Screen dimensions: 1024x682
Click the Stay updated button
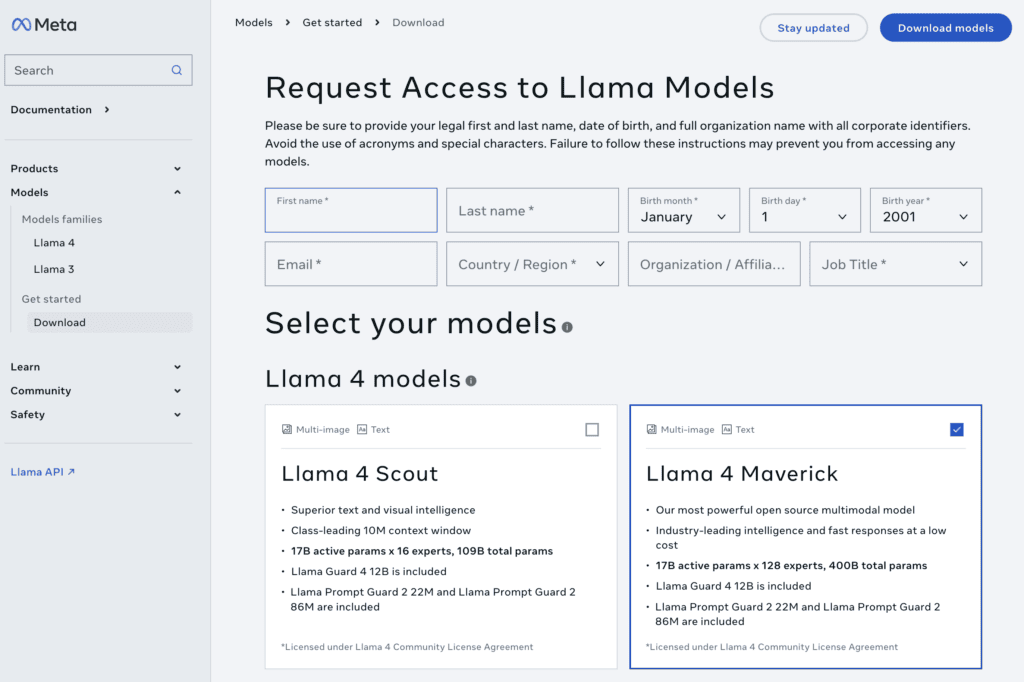pos(813,27)
